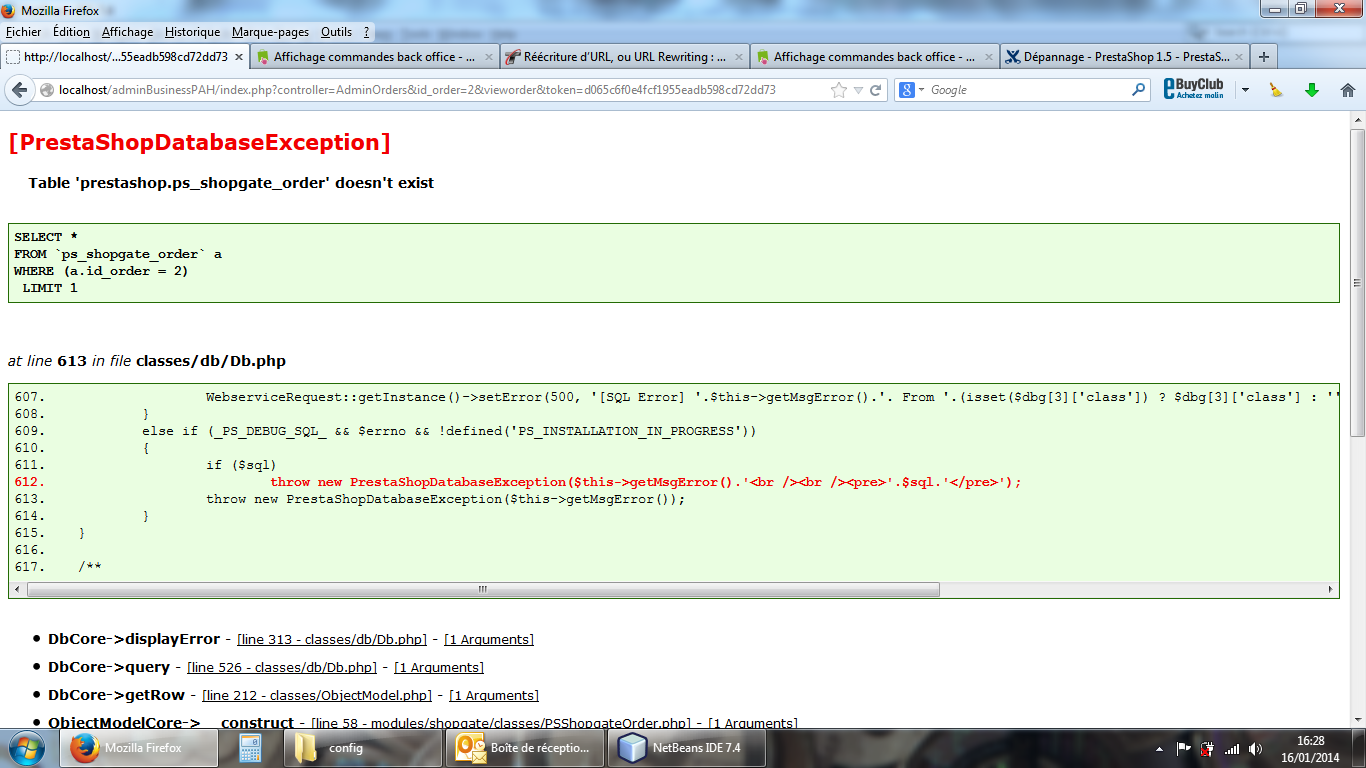Open the Windows Start button
The height and width of the screenshot is (768, 1366).
[x=27, y=747]
